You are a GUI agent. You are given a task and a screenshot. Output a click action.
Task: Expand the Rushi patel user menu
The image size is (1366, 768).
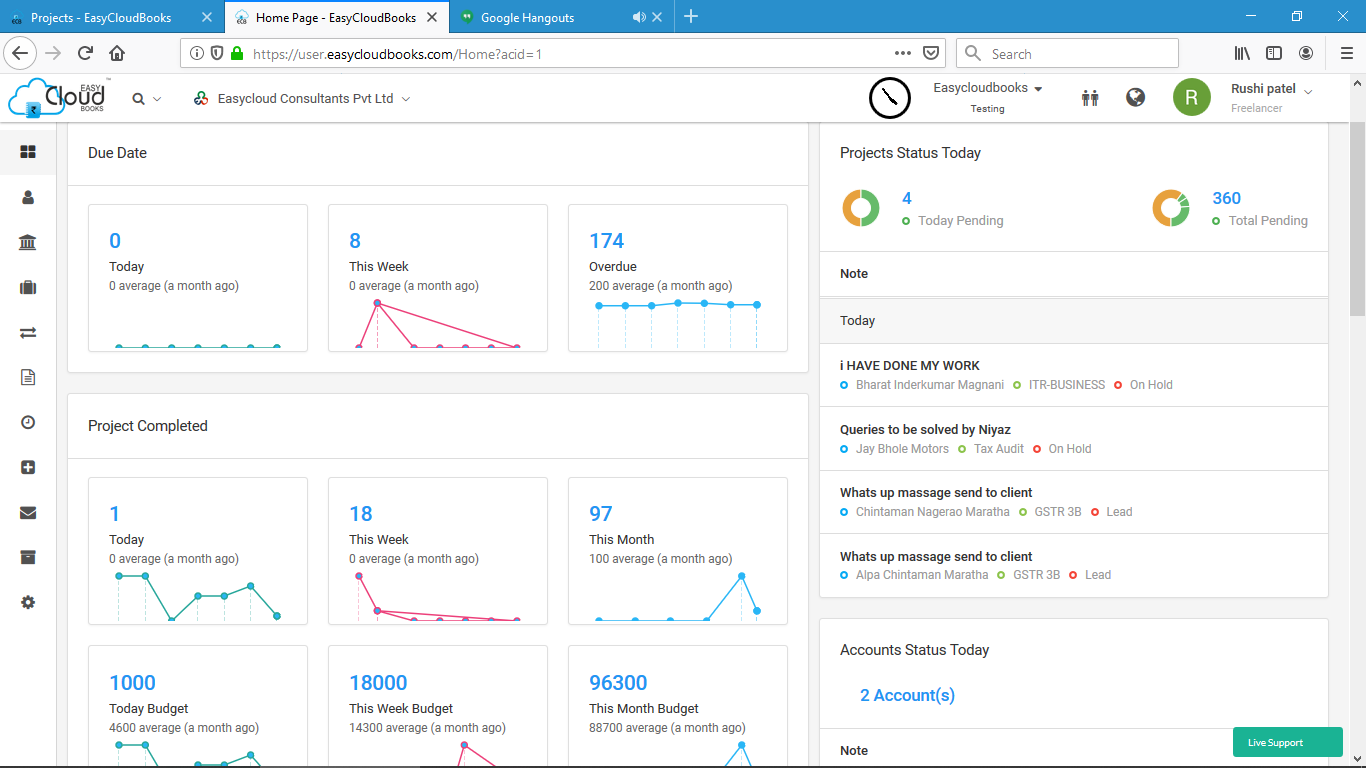(1271, 97)
